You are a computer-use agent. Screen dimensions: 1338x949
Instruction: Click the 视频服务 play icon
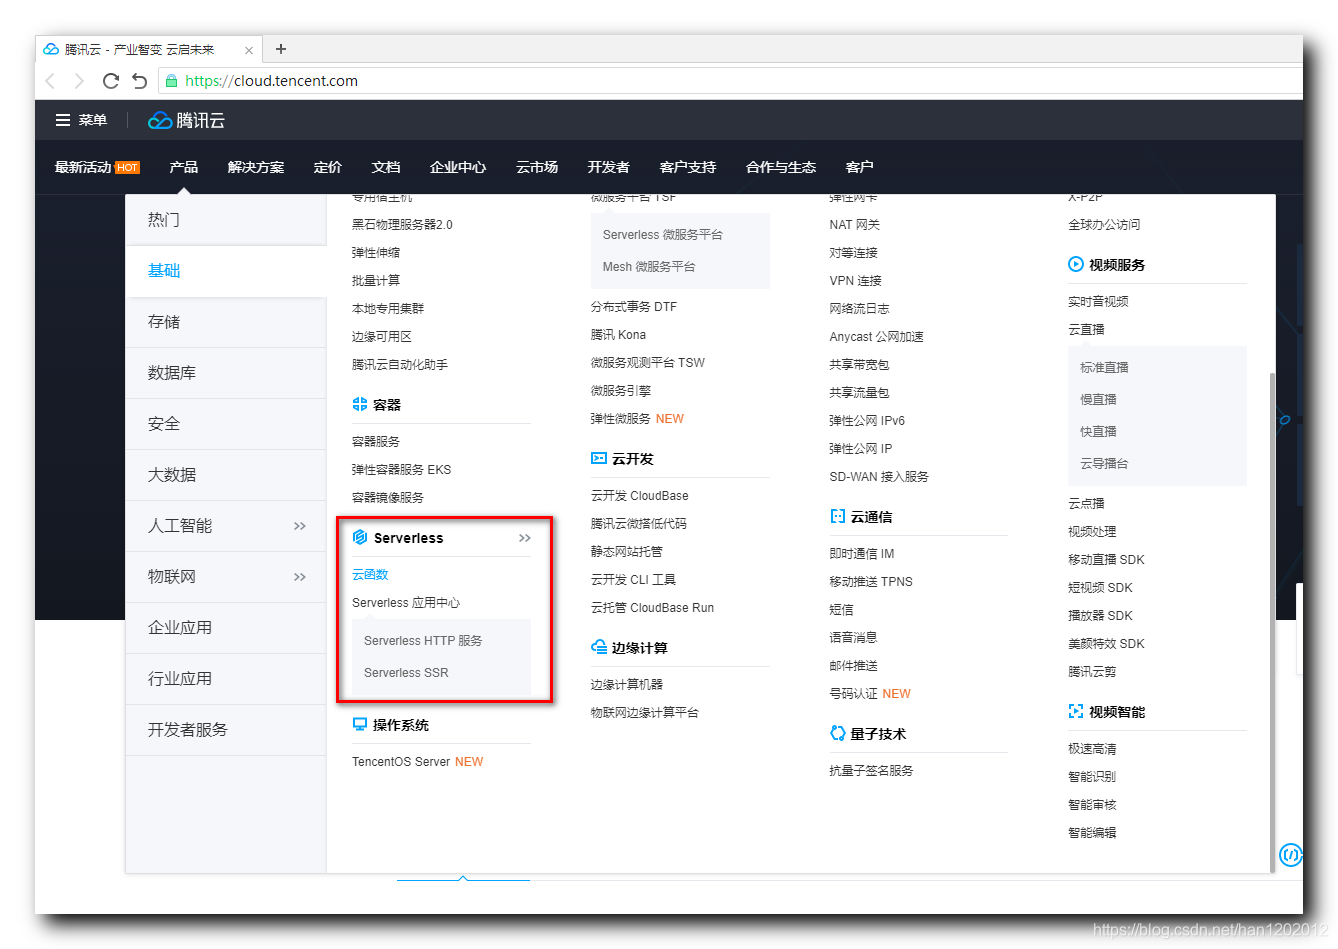click(1076, 264)
